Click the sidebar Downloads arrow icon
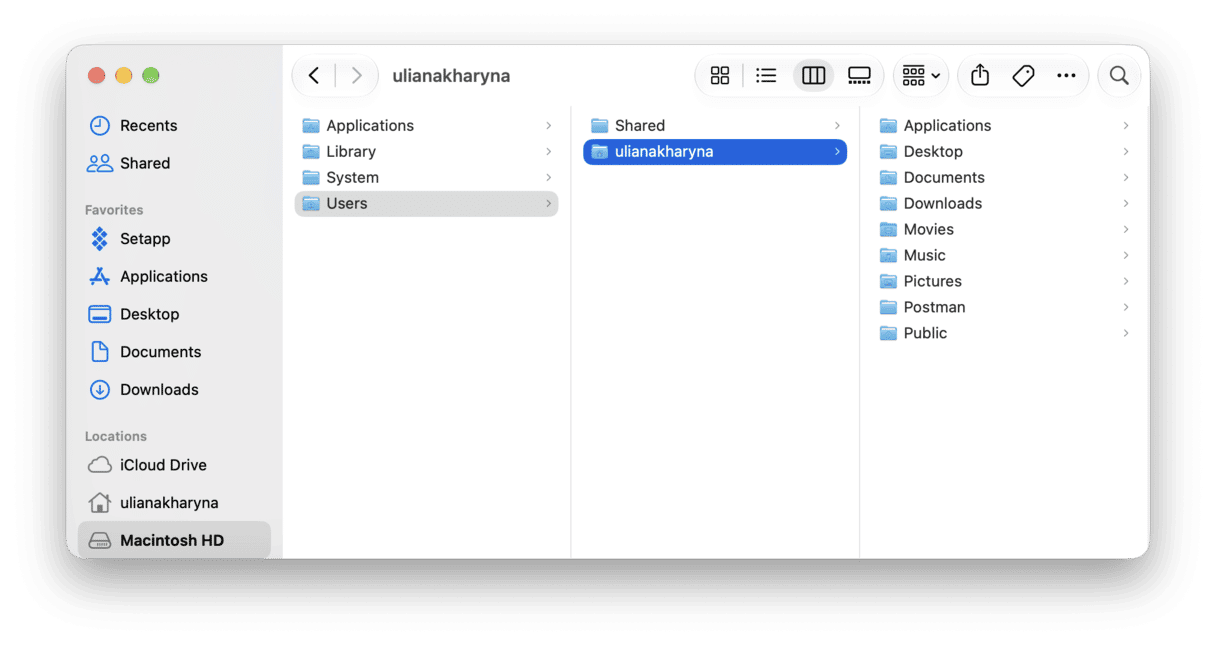 pos(100,390)
